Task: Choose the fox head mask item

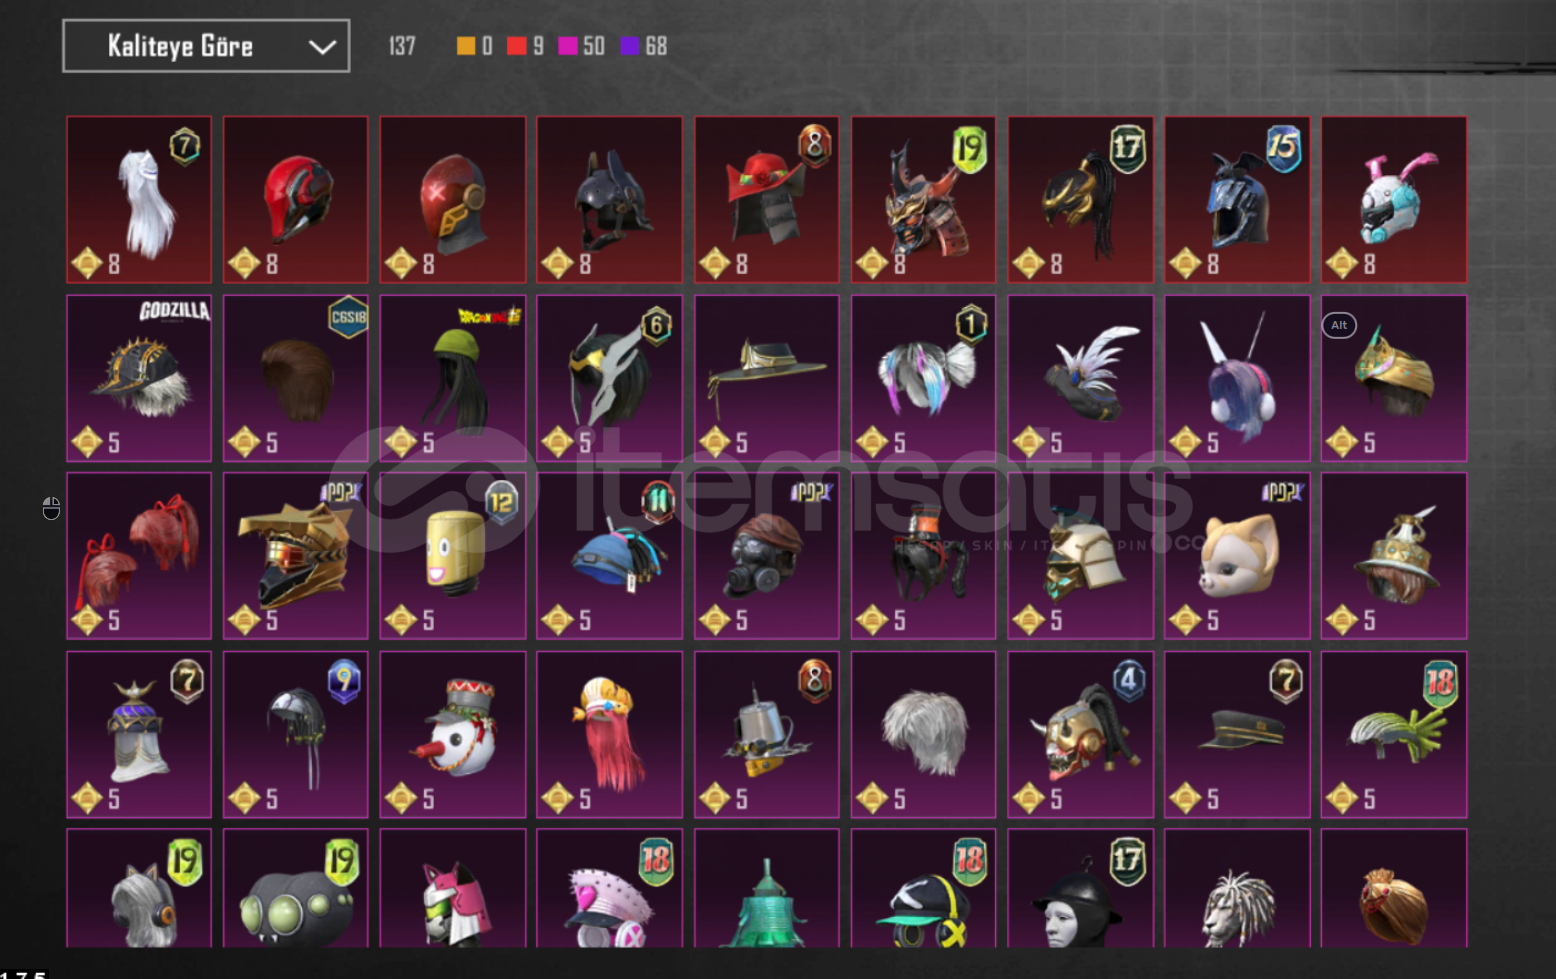Action: (1237, 556)
